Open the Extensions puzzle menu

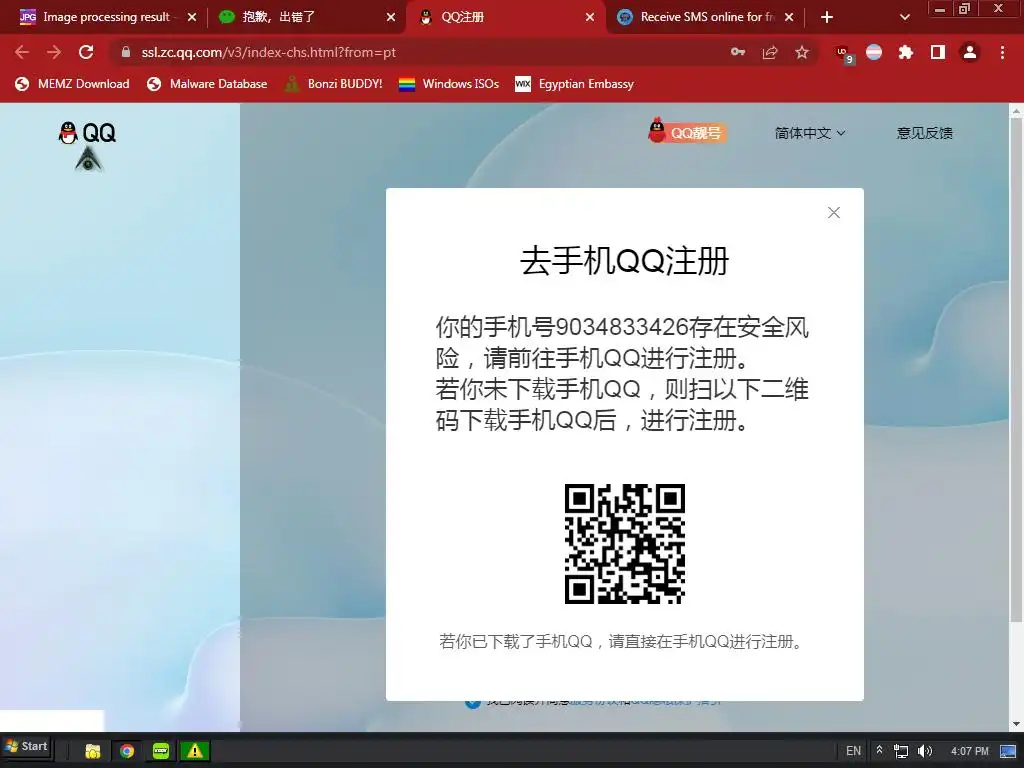coord(906,52)
